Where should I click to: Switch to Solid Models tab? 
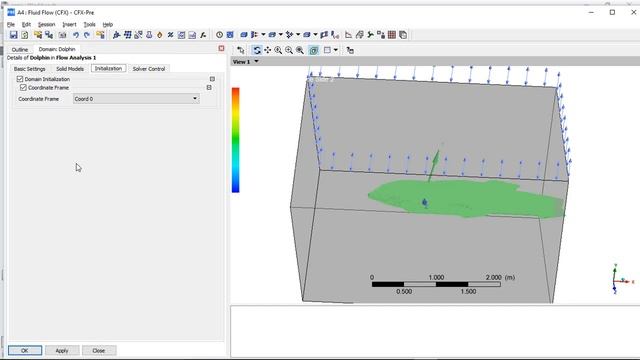click(x=70, y=69)
